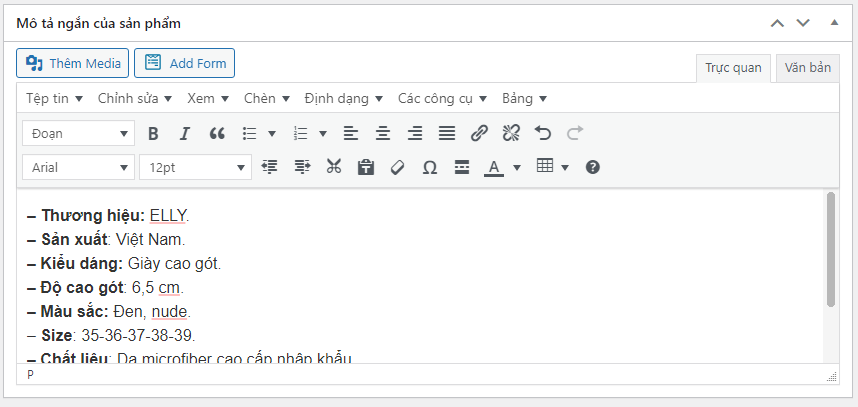The image size is (858, 407).
Task: Clear formatting with the eraser icon
Action: [x=397, y=167]
